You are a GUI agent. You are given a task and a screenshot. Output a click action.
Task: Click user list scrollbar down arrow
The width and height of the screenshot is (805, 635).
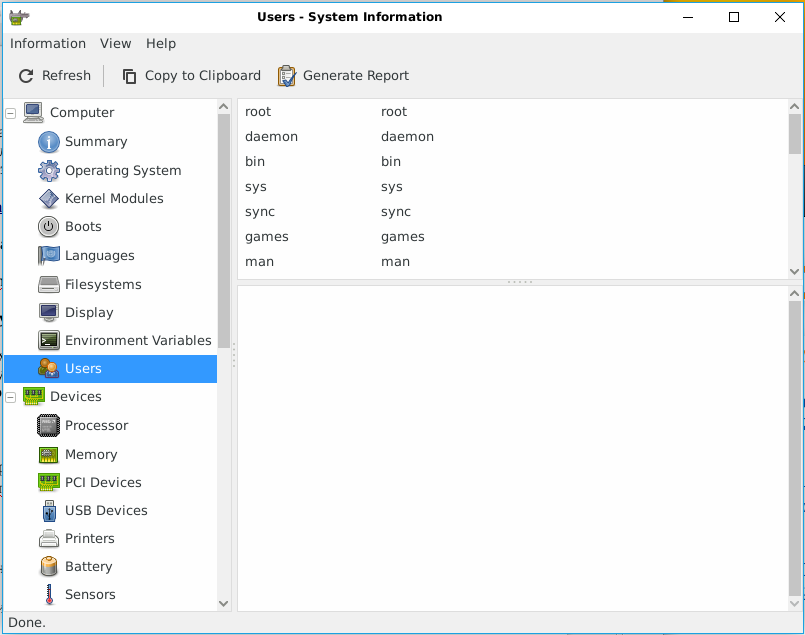point(794,272)
